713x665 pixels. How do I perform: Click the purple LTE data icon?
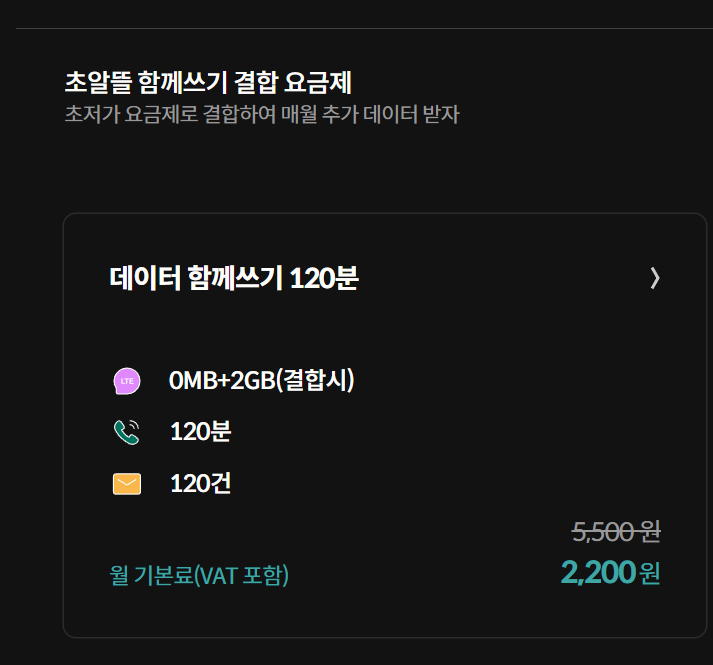[127, 381]
